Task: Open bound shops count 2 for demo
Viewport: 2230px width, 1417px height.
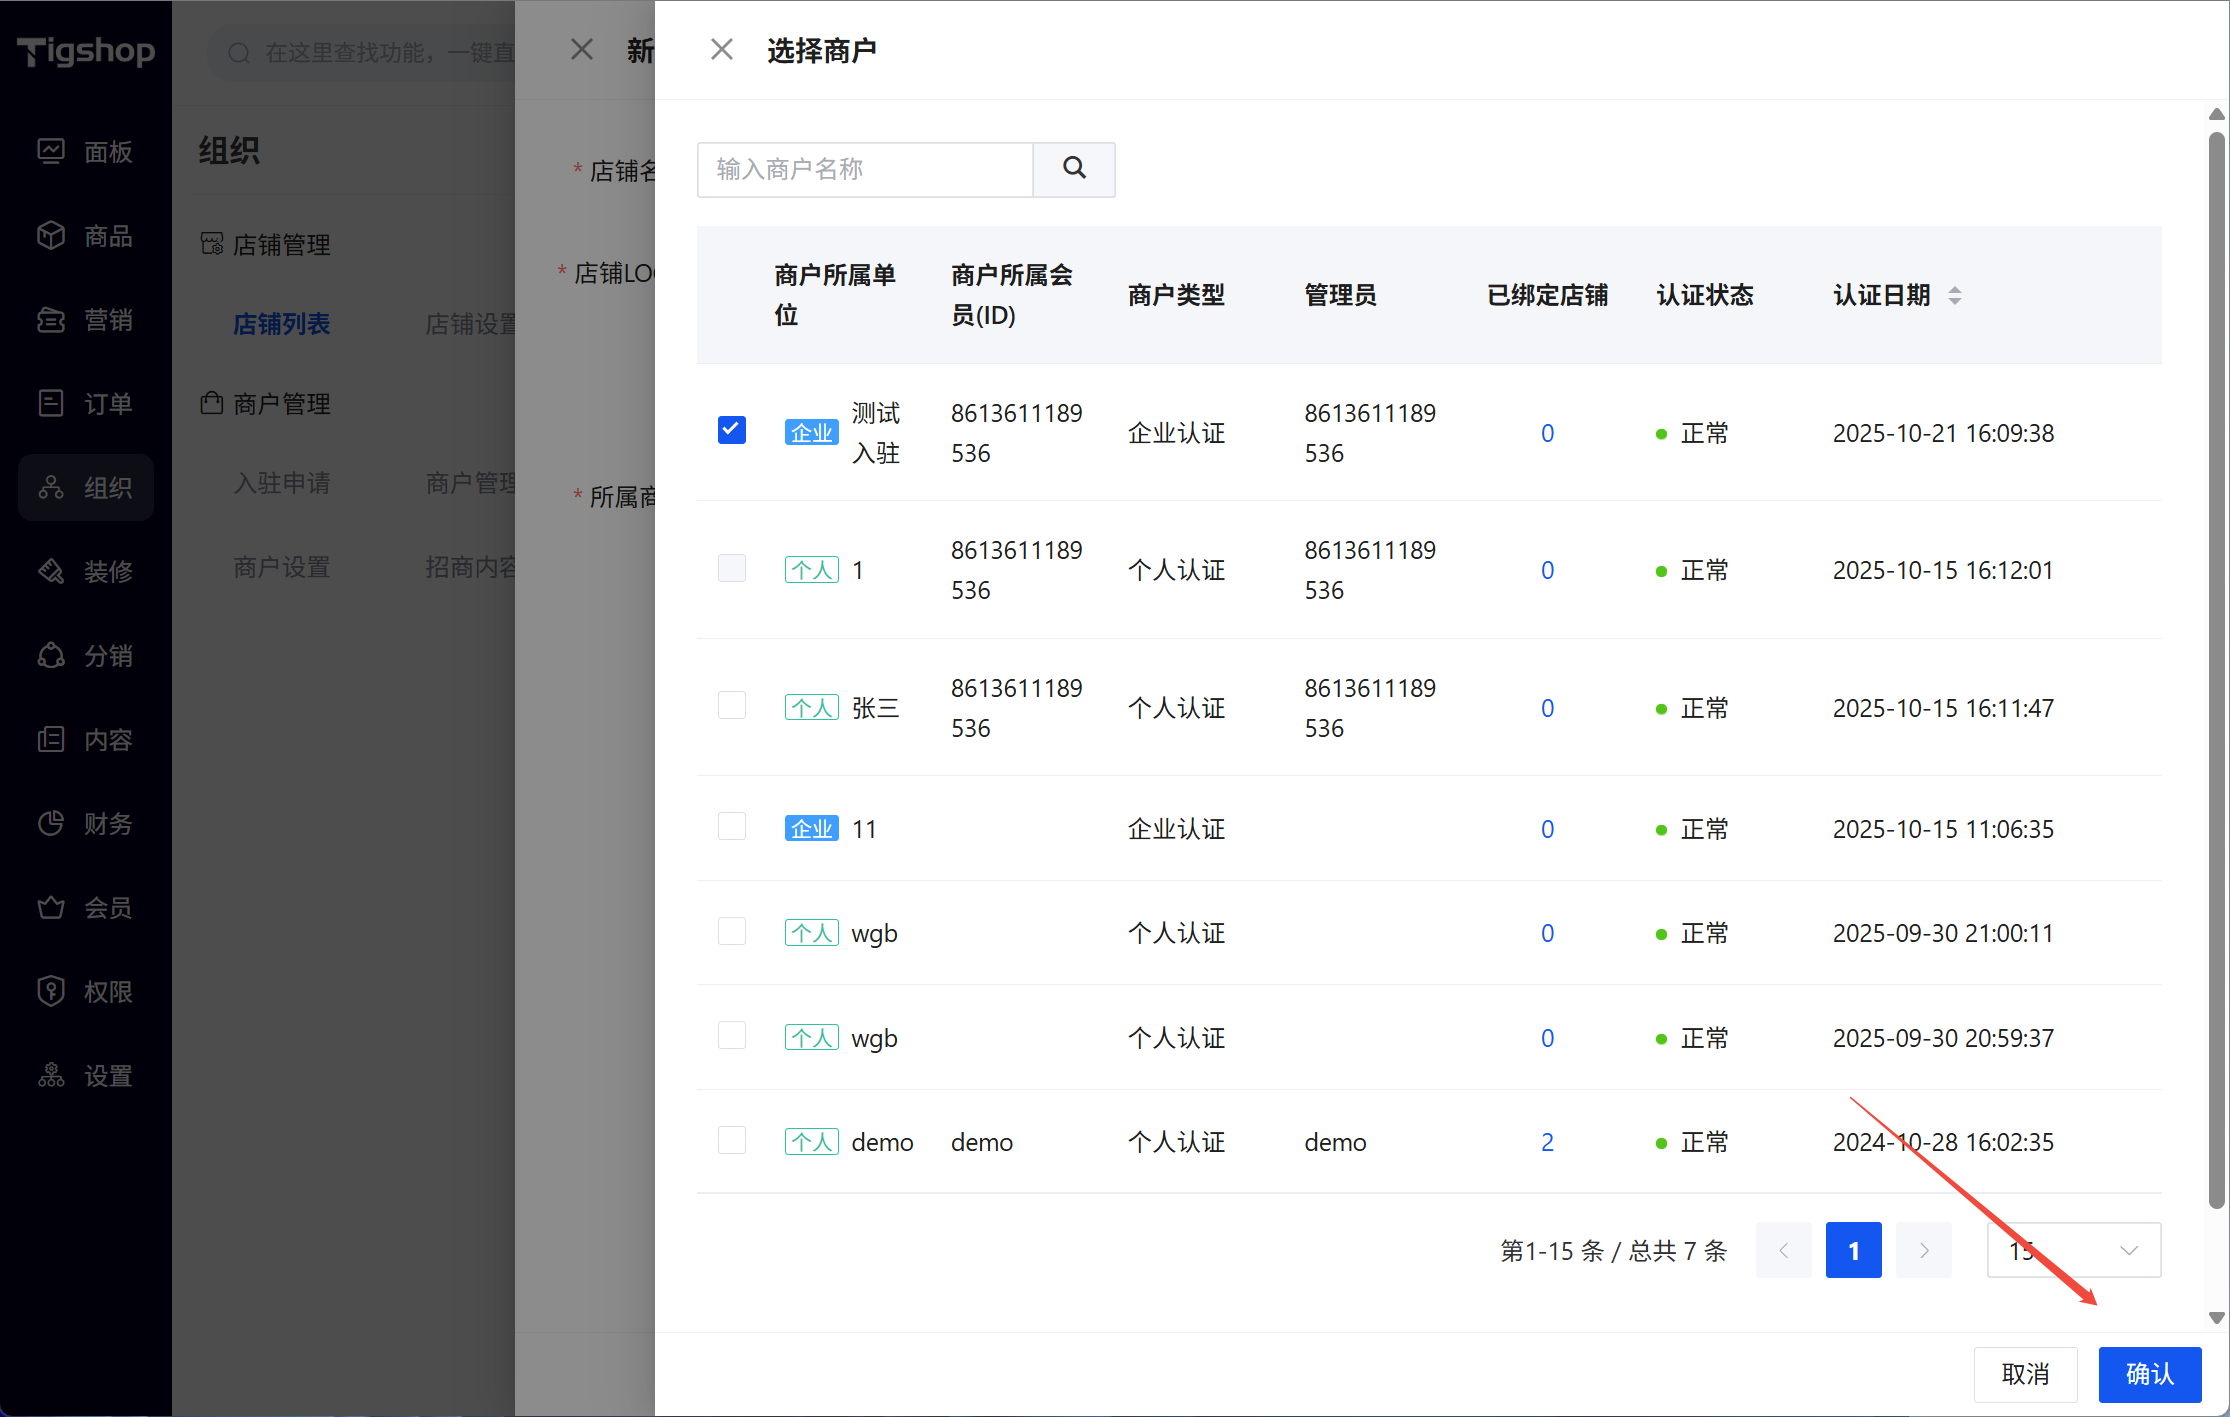Action: pos(1547,1142)
